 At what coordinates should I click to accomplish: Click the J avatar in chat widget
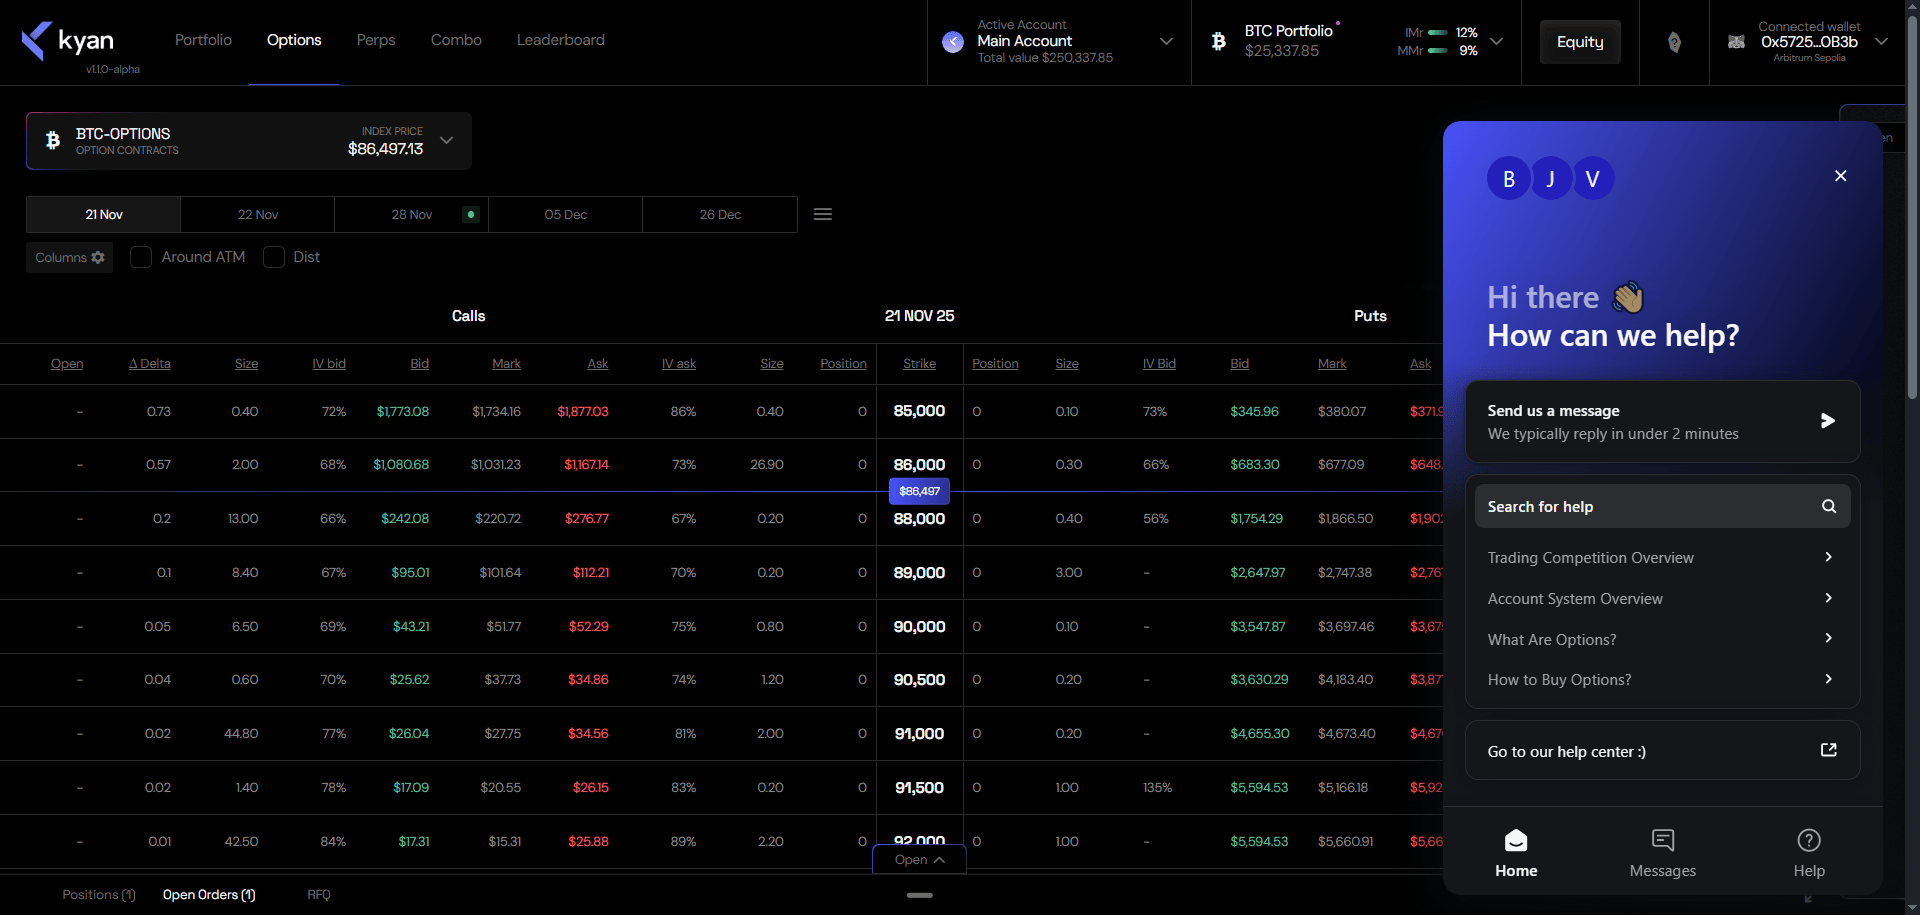pyautogui.click(x=1551, y=179)
